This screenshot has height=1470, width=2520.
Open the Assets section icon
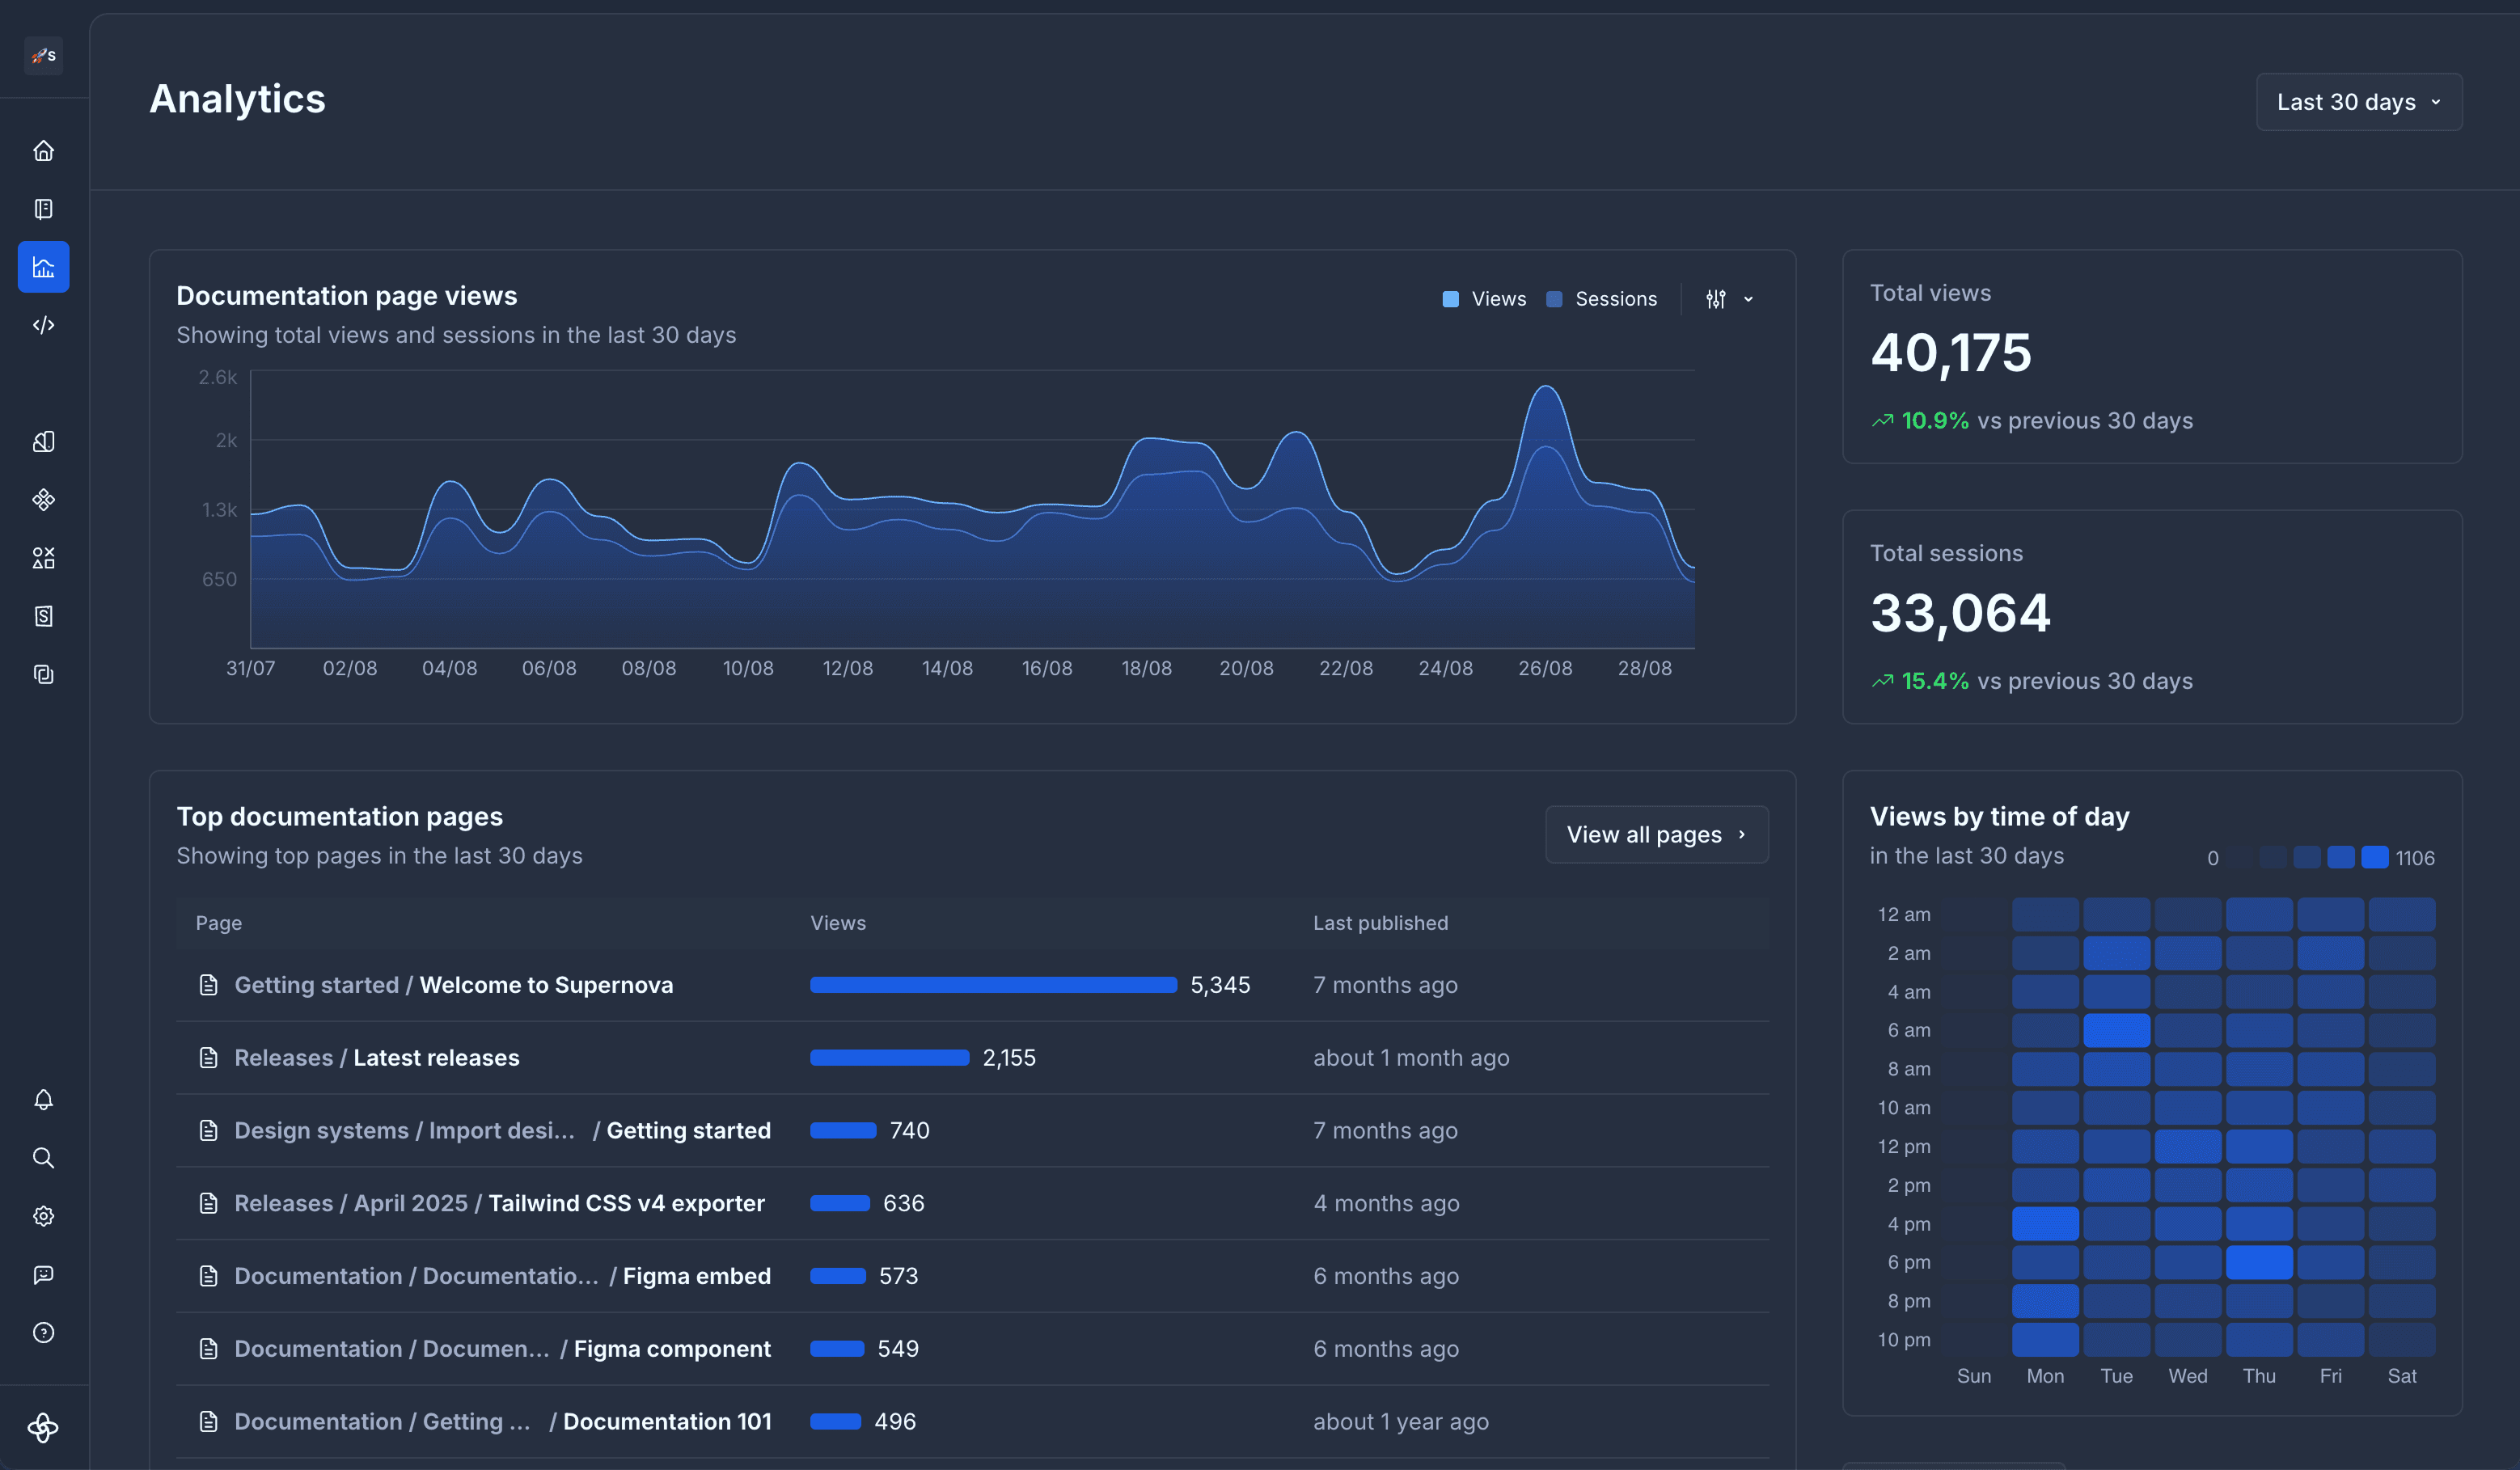44,557
